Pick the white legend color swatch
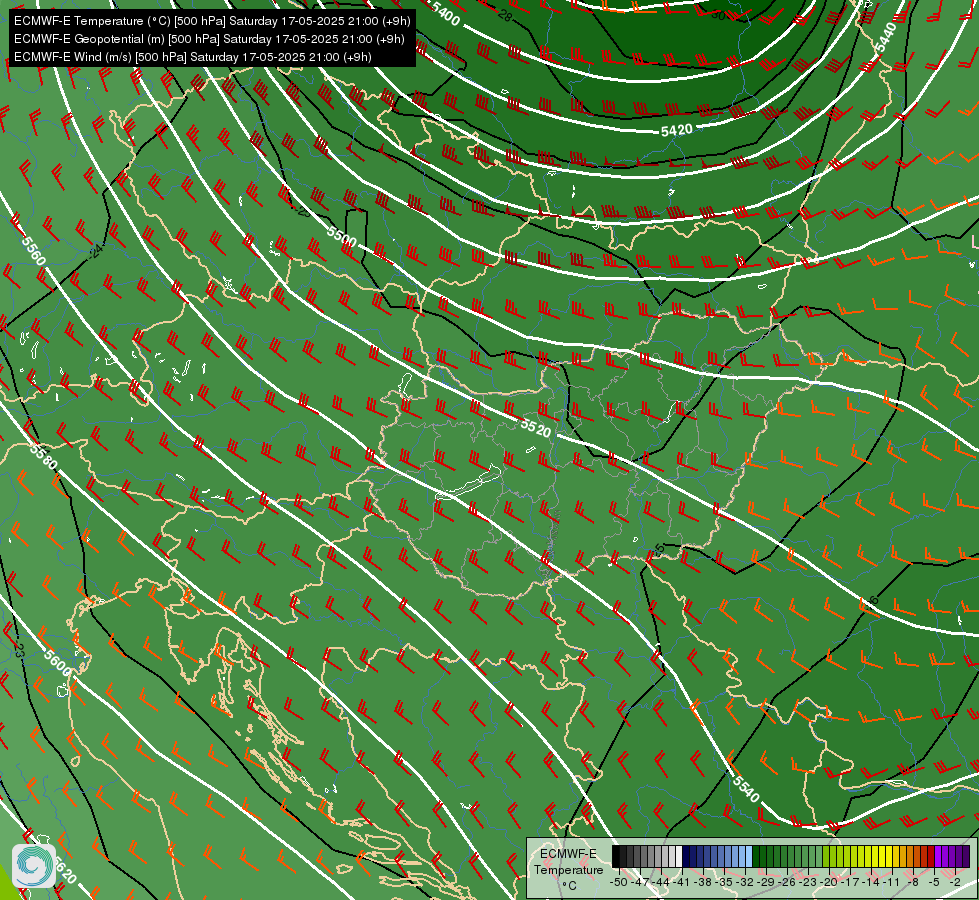979x900 pixels. coord(679,856)
